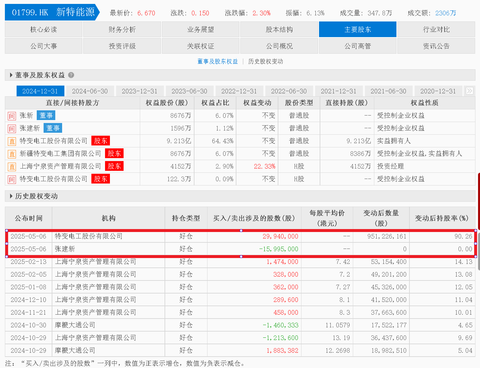
Task: Open the 资讯公告 tab
Action: (436, 46)
